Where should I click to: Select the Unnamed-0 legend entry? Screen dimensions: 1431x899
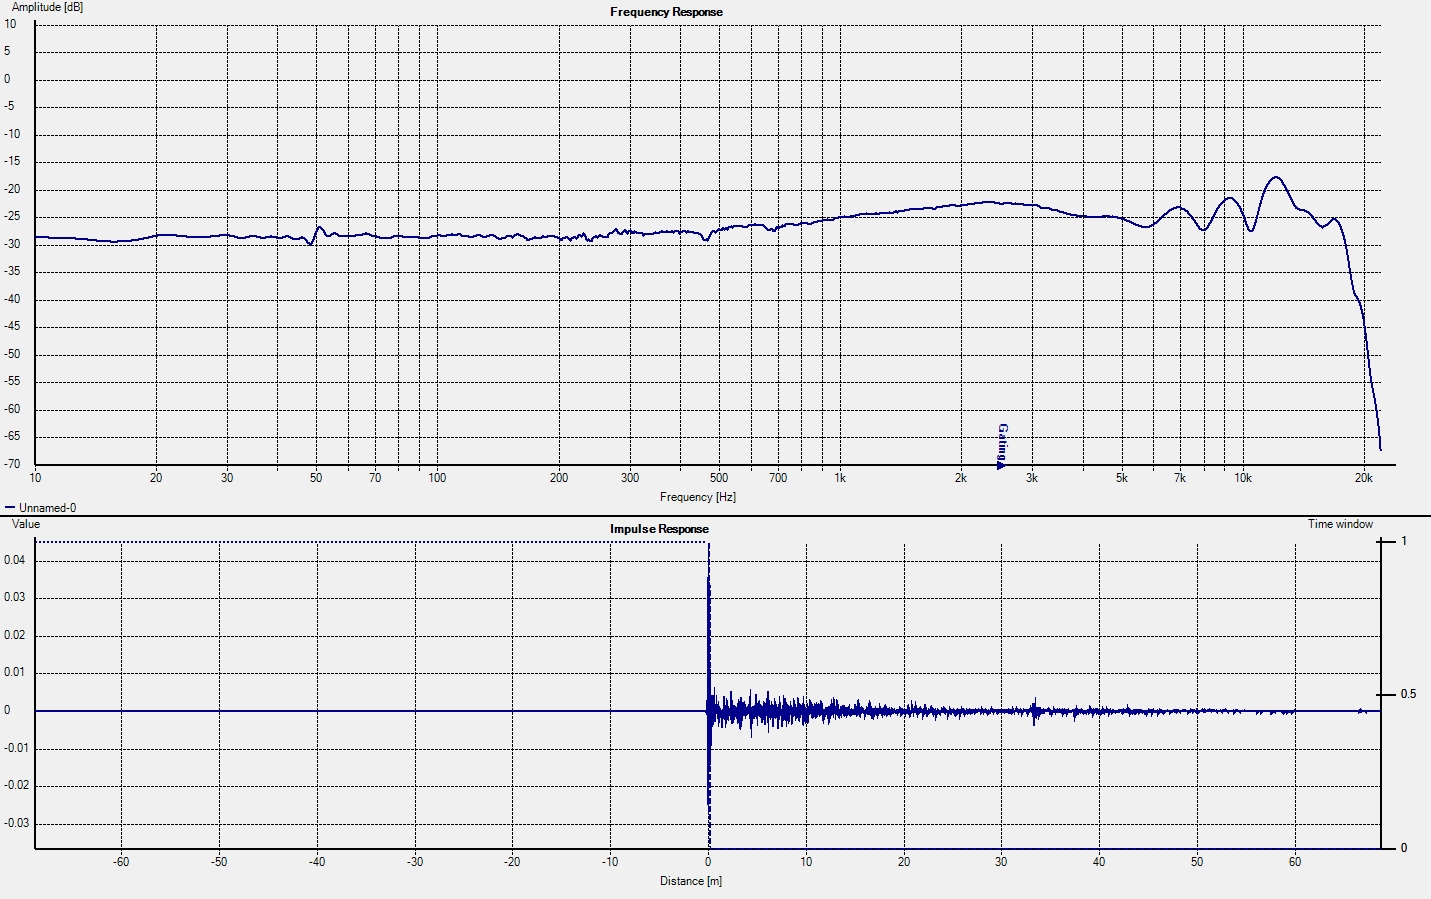point(41,508)
